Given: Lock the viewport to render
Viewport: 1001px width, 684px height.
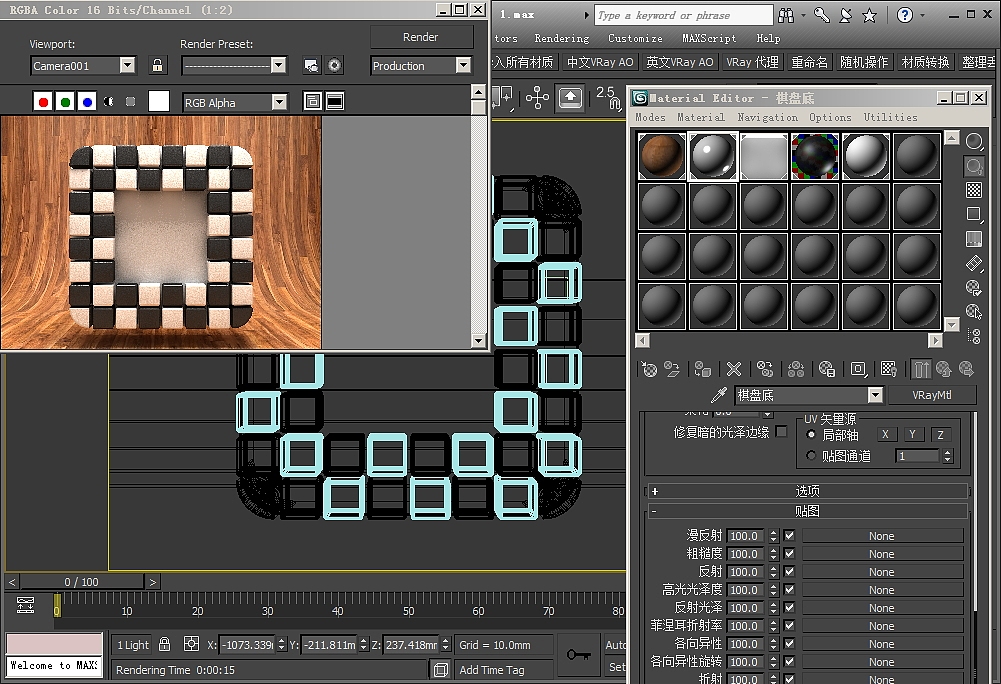Looking at the screenshot, I should tap(157, 65).
